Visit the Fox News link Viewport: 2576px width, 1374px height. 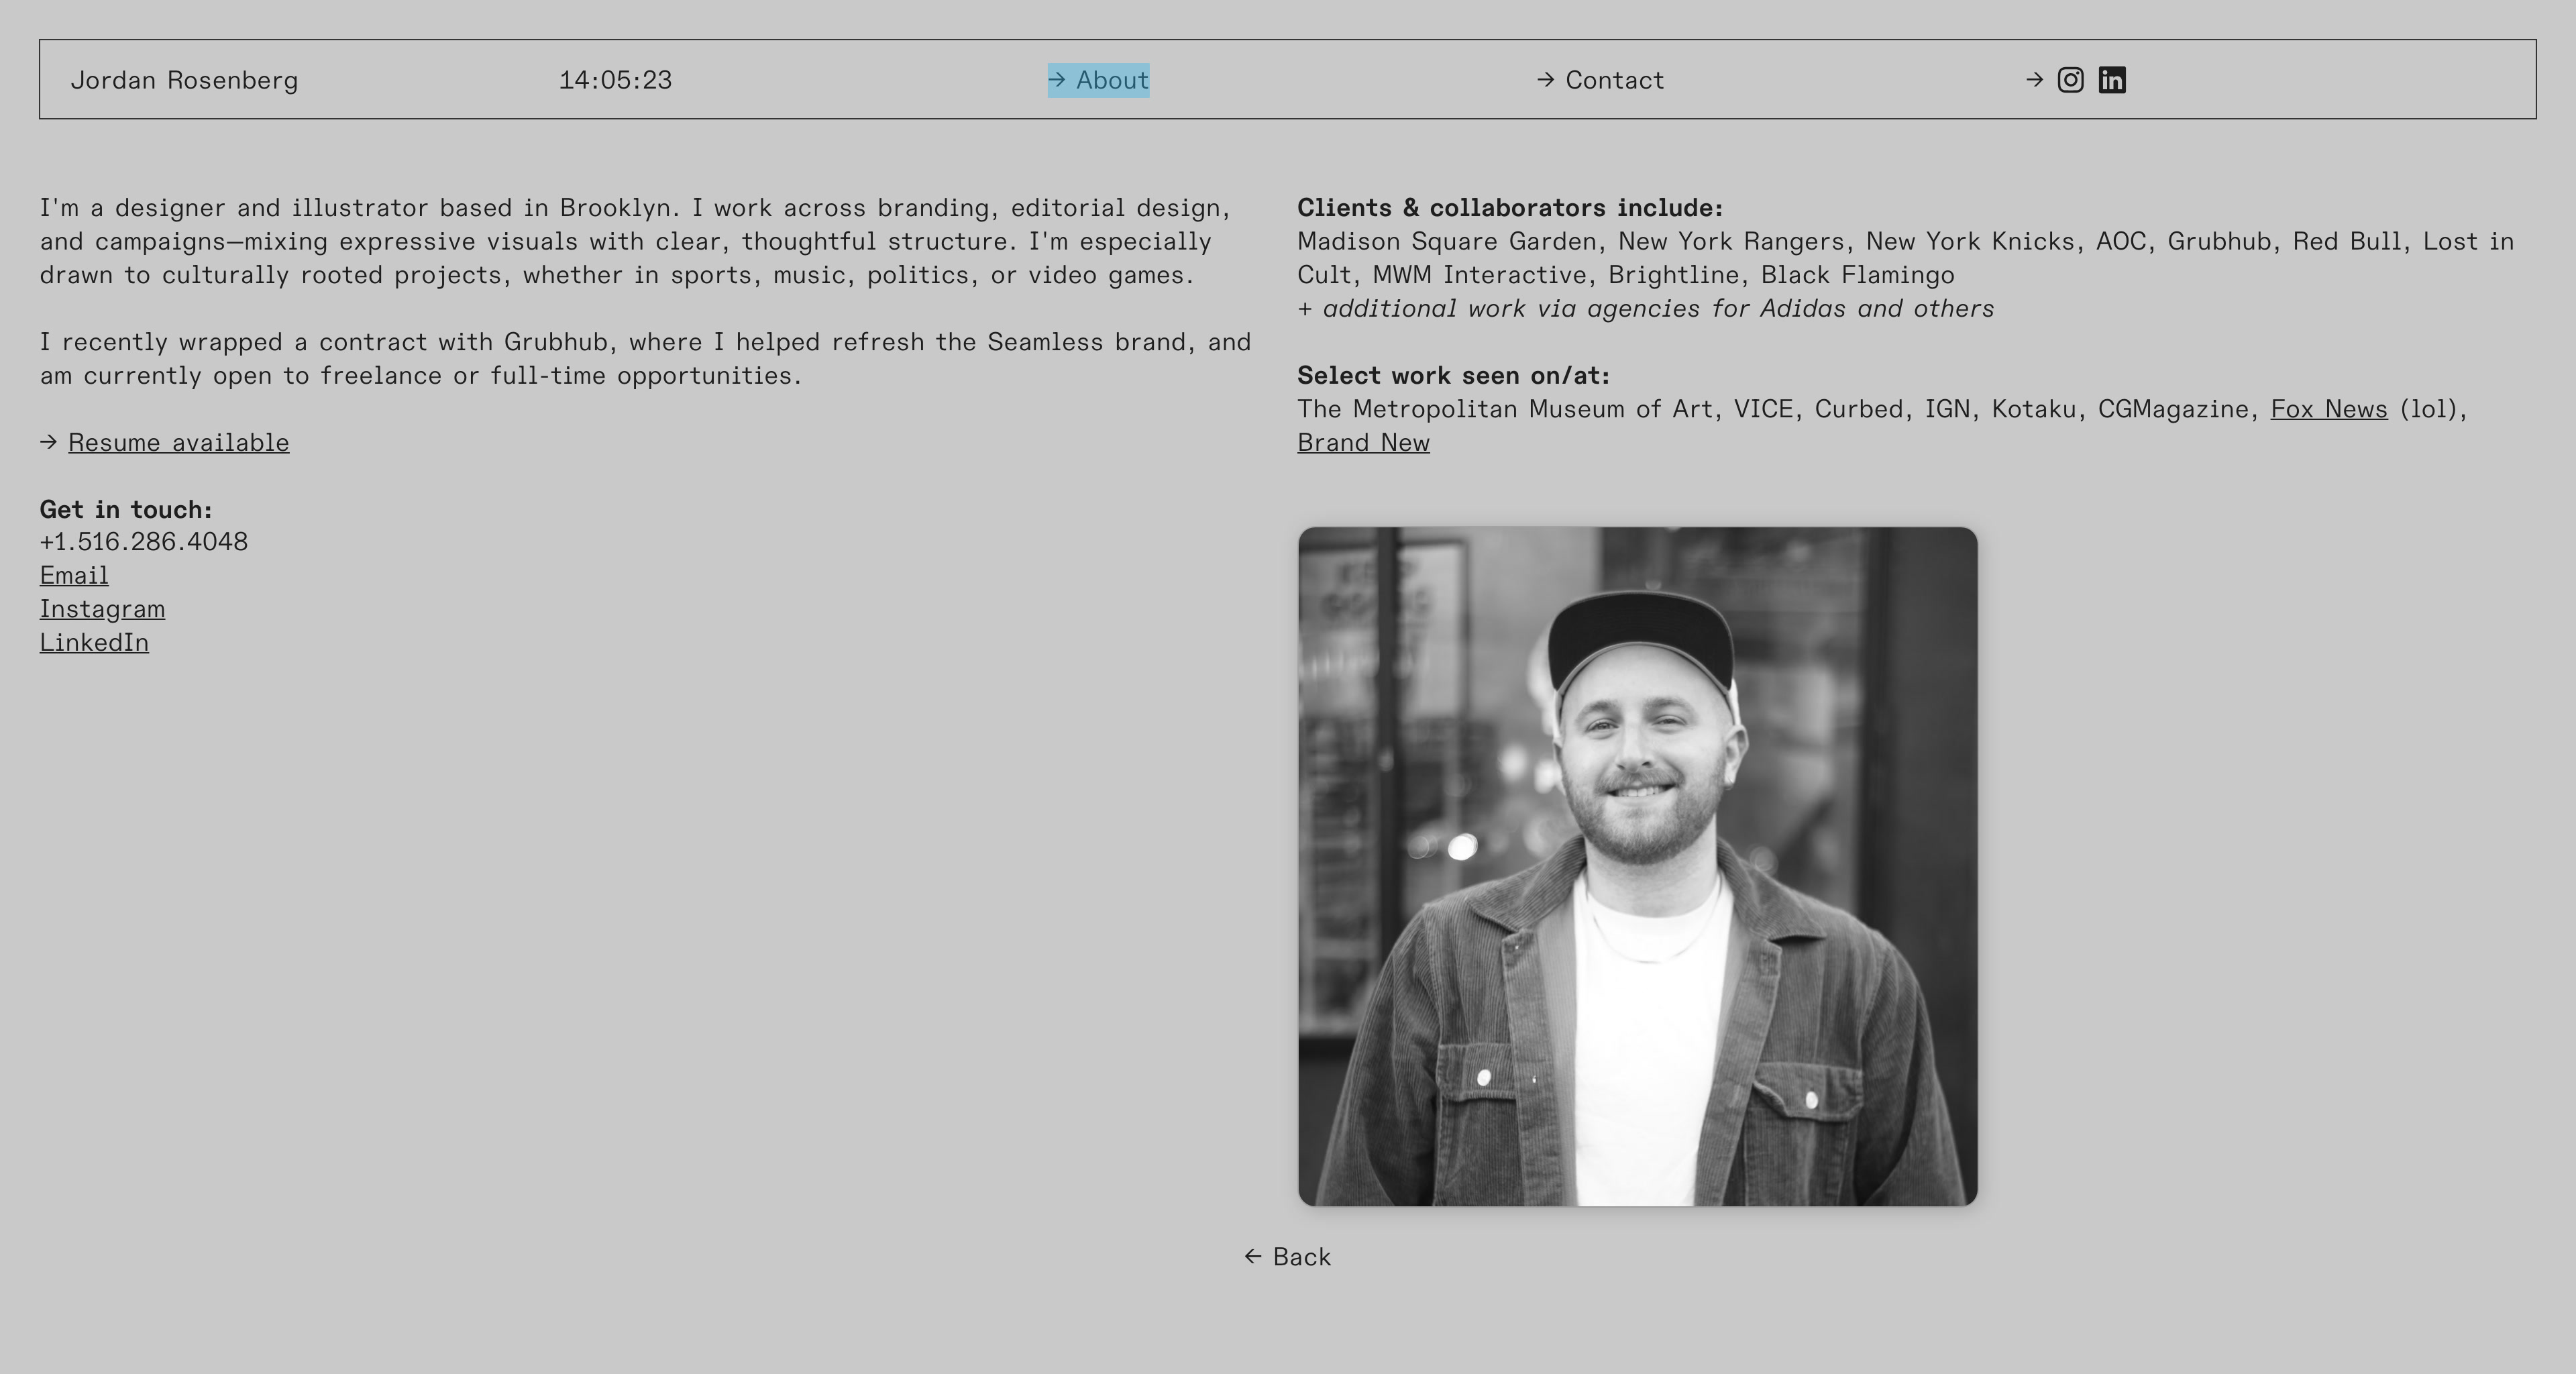(x=2329, y=409)
